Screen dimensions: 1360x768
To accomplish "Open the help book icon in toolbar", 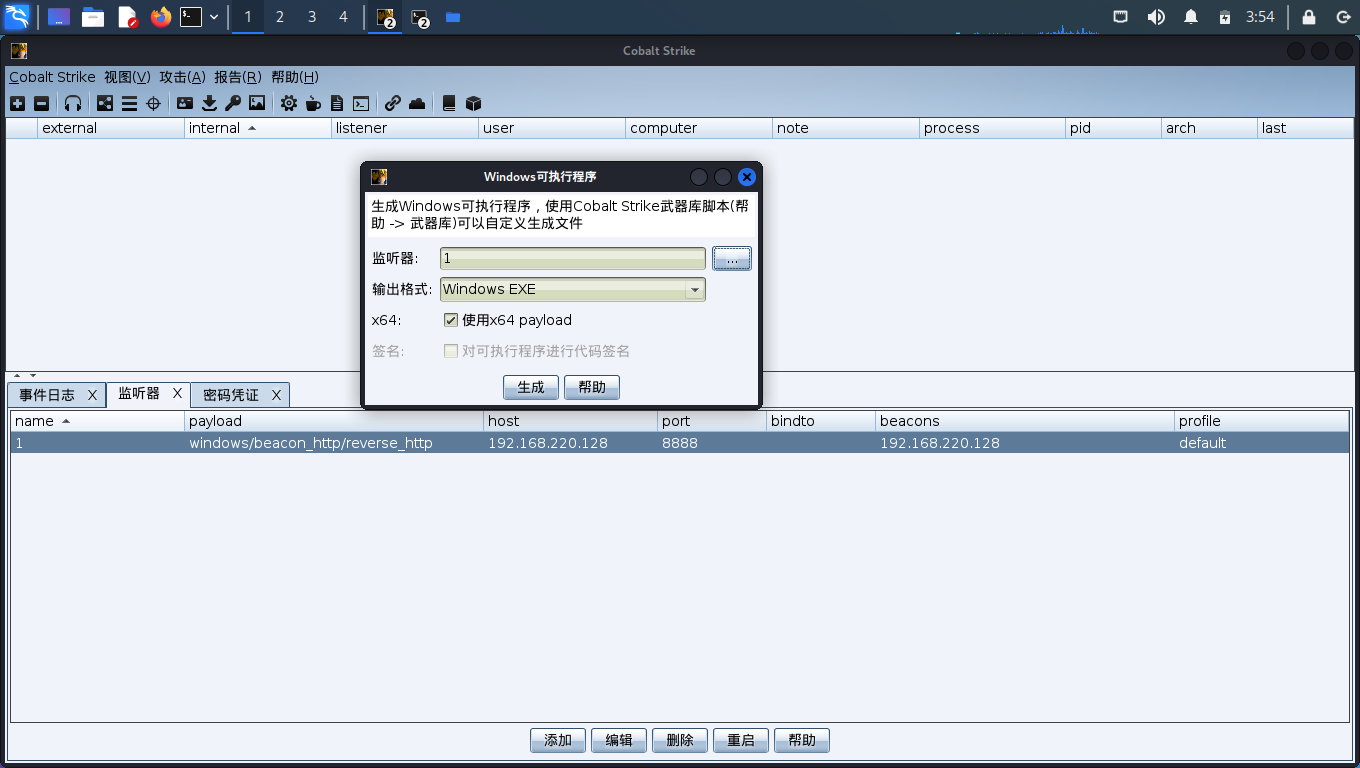I will pos(449,103).
